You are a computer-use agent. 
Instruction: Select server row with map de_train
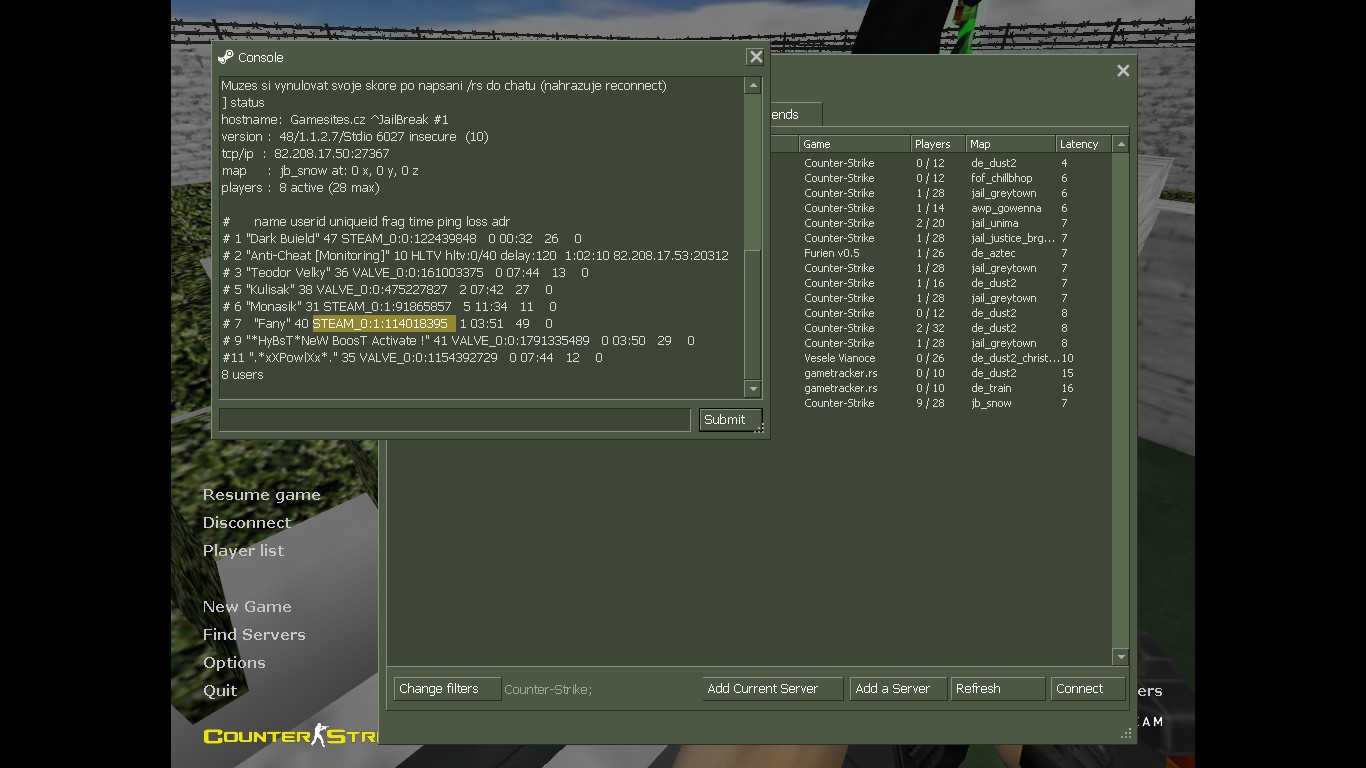(940, 388)
